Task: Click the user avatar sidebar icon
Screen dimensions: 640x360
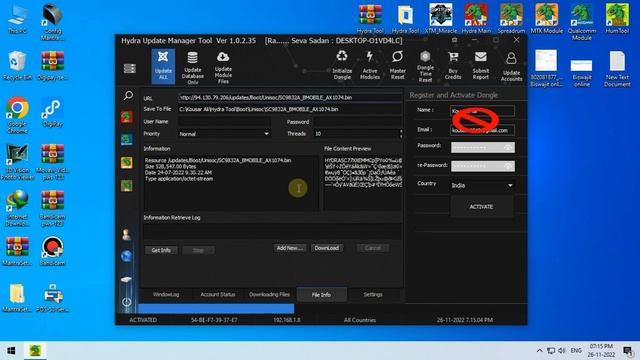Action: coord(127,234)
